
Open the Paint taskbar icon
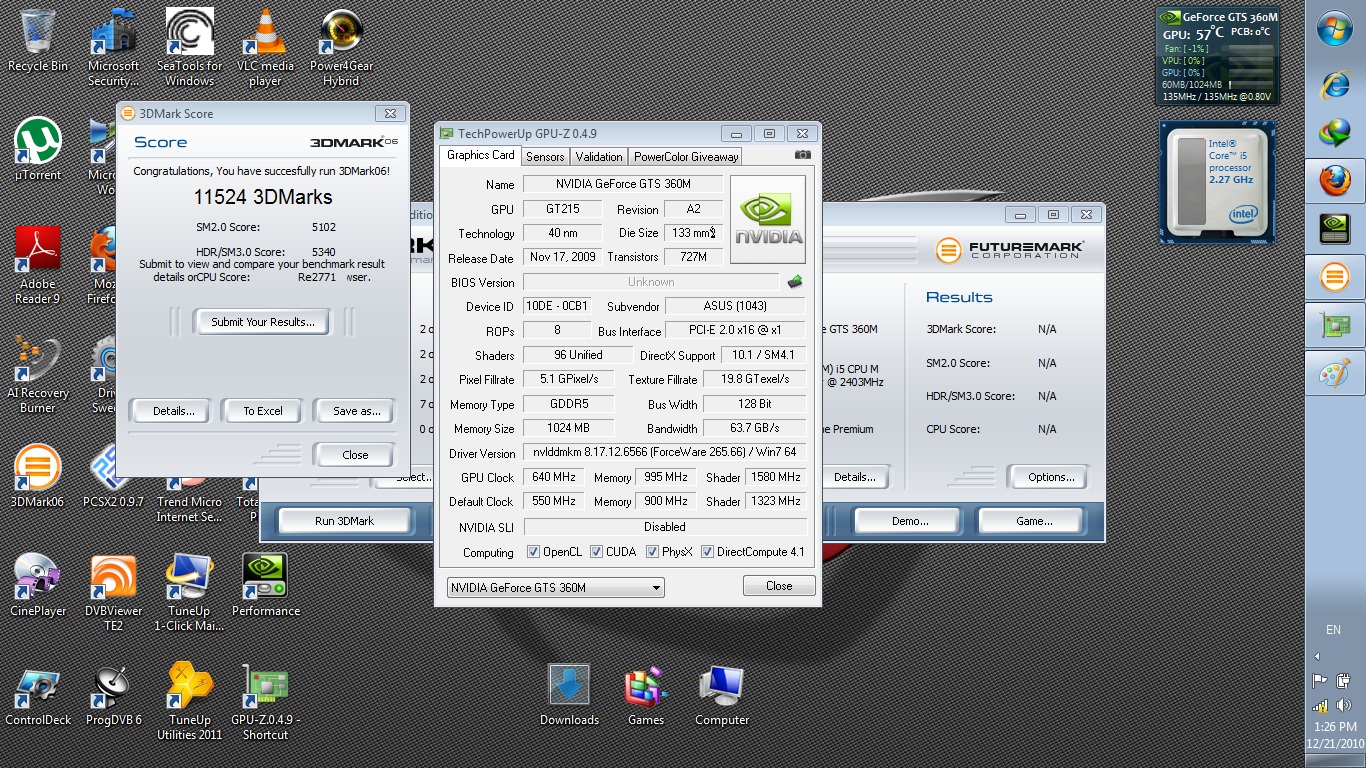coord(1335,374)
